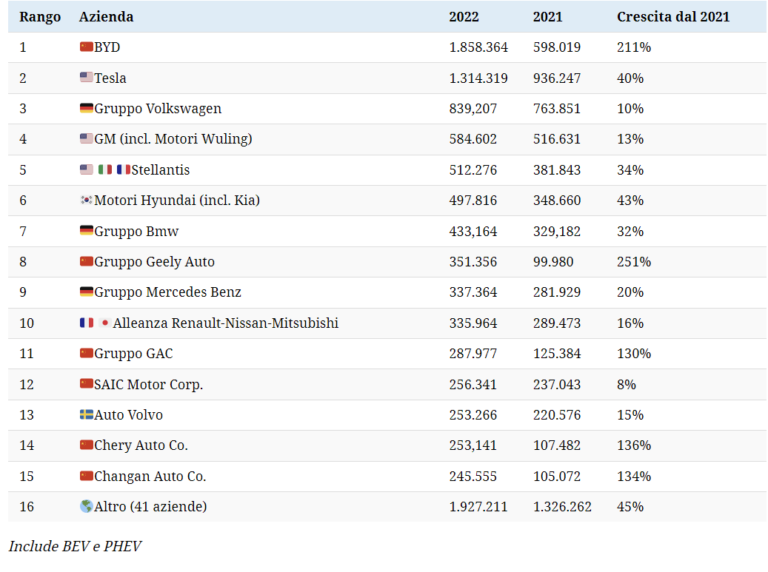Click SAIC Motor Corp. name

pyautogui.click(x=148, y=384)
